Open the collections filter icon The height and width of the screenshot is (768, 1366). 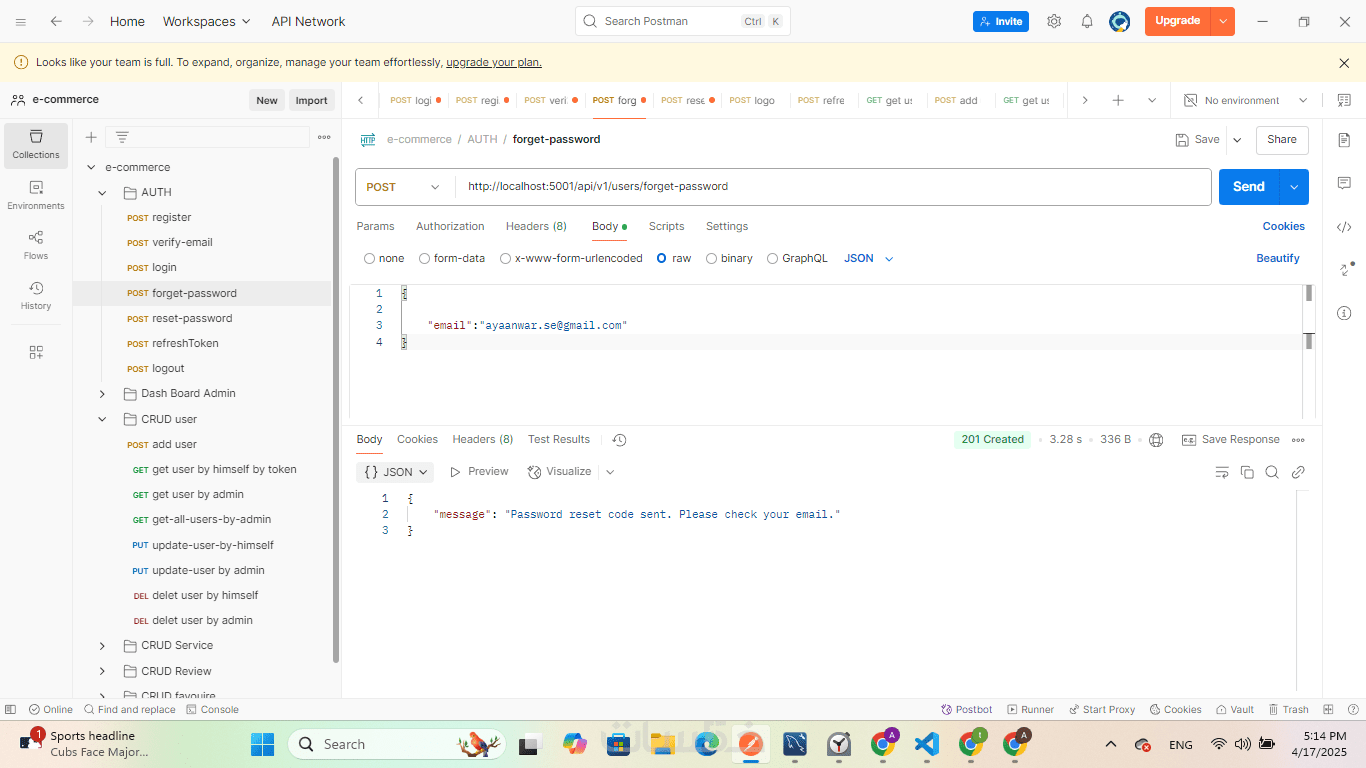pos(122,137)
